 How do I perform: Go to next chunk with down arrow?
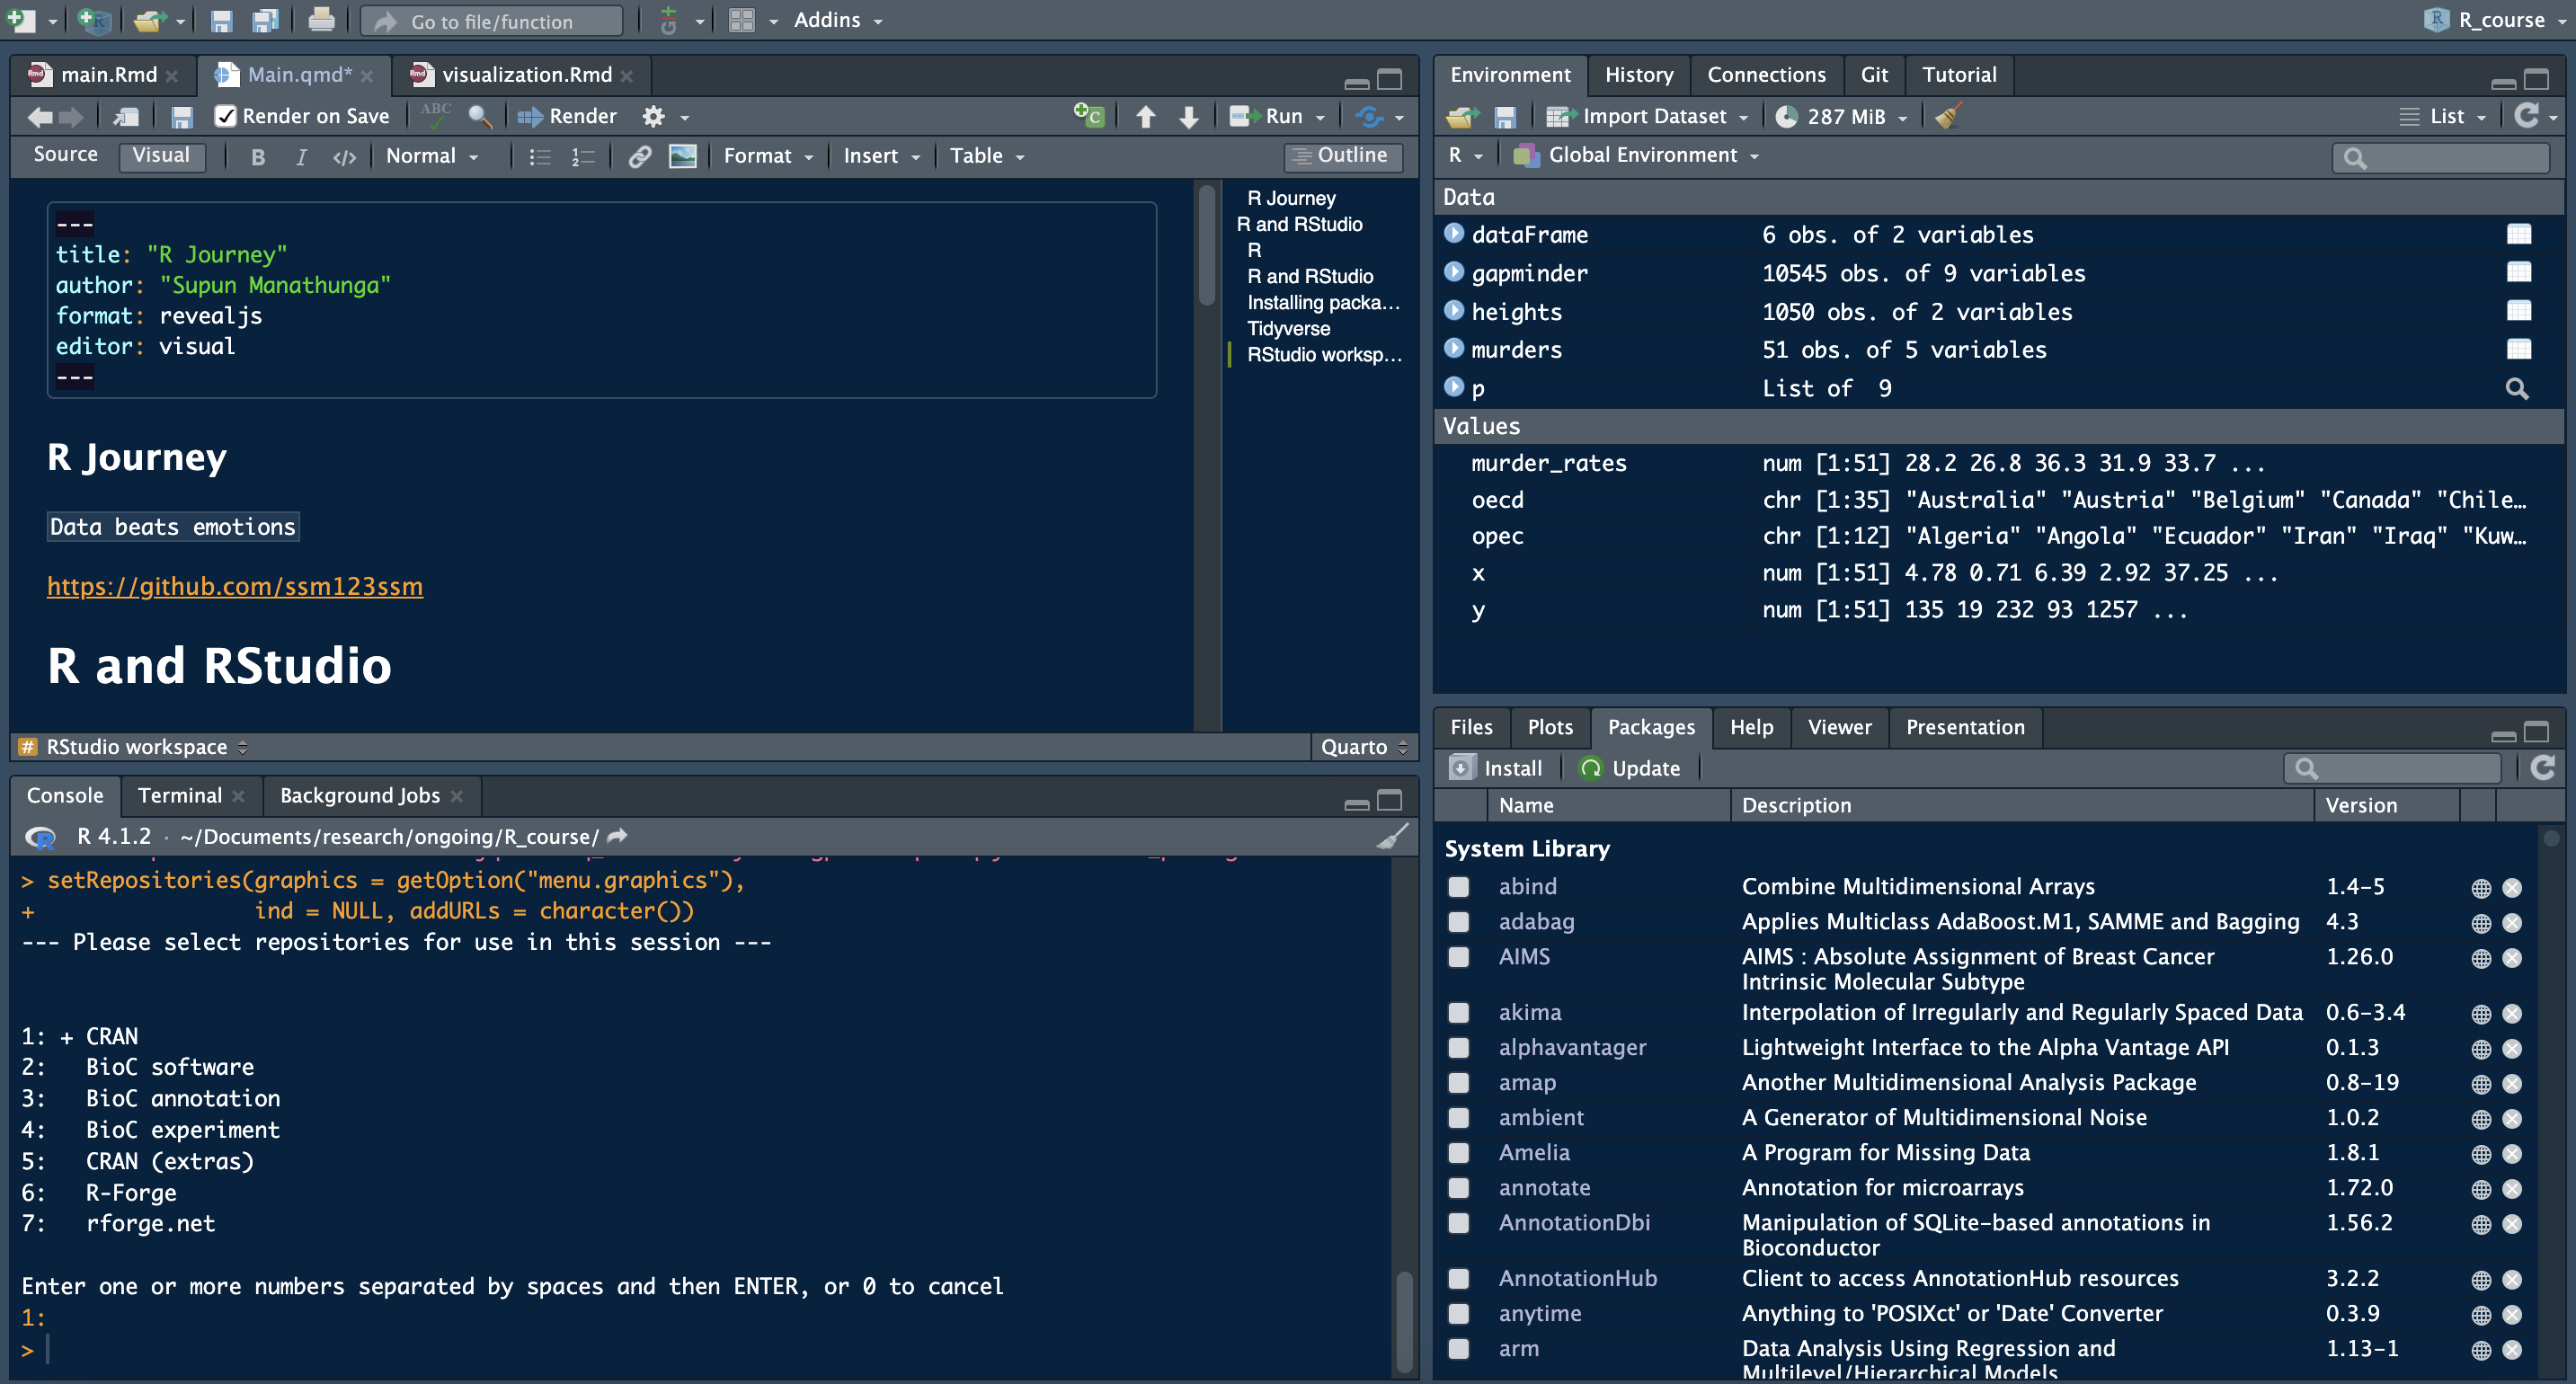click(x=1188, y=116)
